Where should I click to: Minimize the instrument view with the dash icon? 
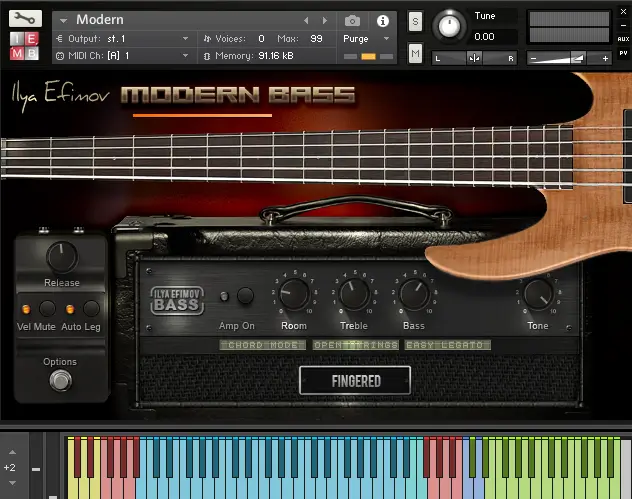[623, 25]
